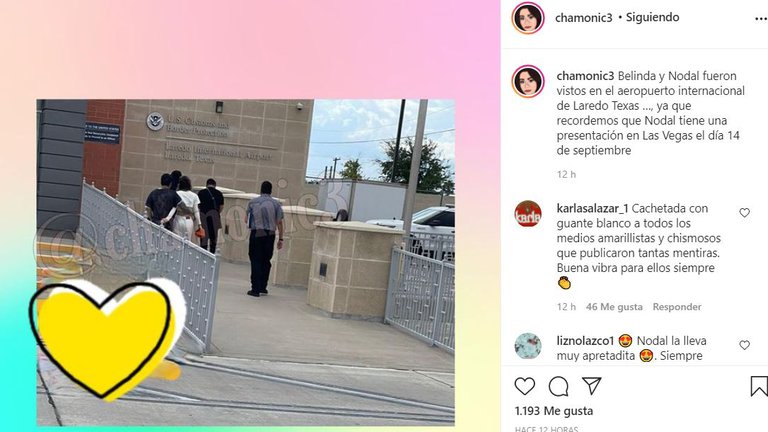Click the yellow heart sticker on photo
Image resolution: width=768 pixels, height=432 pixels.
point(104,338)
